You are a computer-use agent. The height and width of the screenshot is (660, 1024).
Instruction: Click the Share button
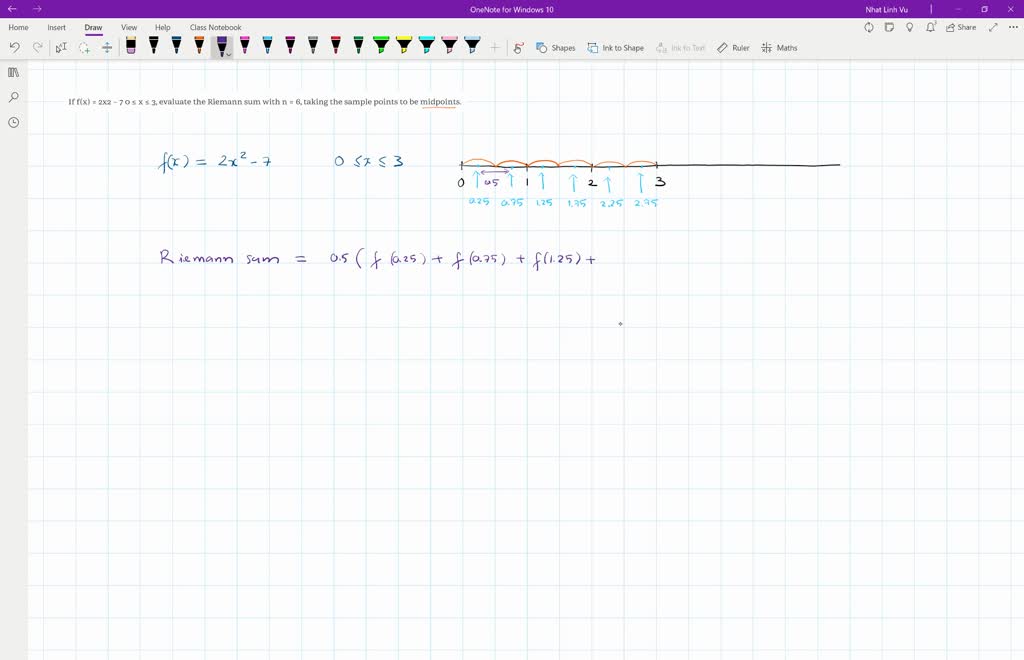click(x=960, y=27)
